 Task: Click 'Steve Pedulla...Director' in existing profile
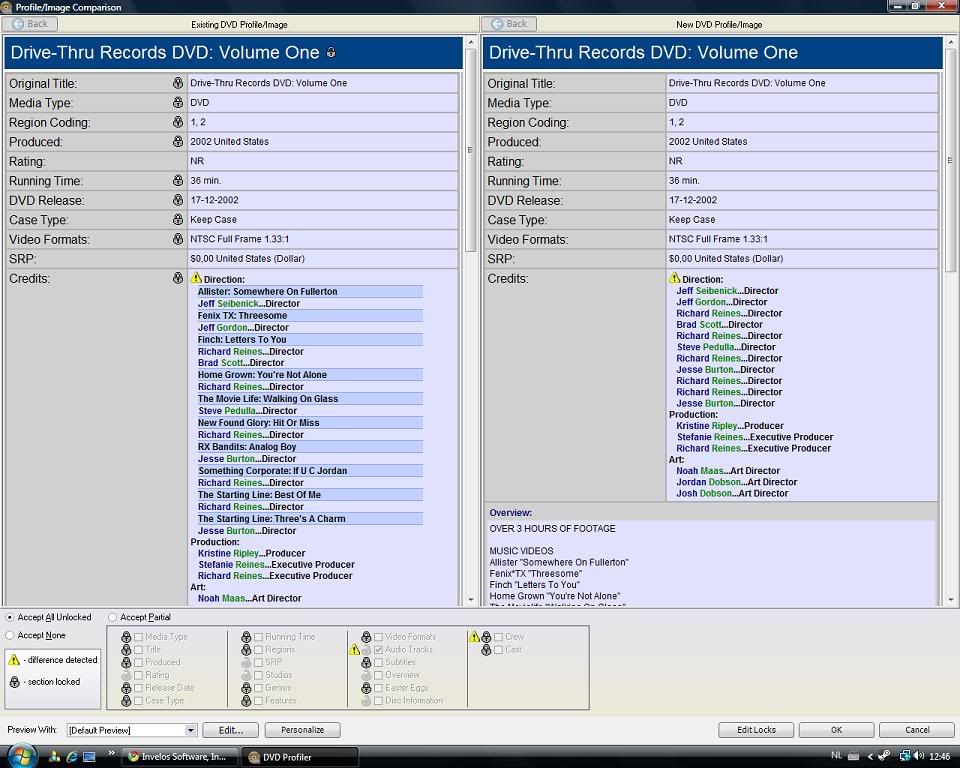247,411
